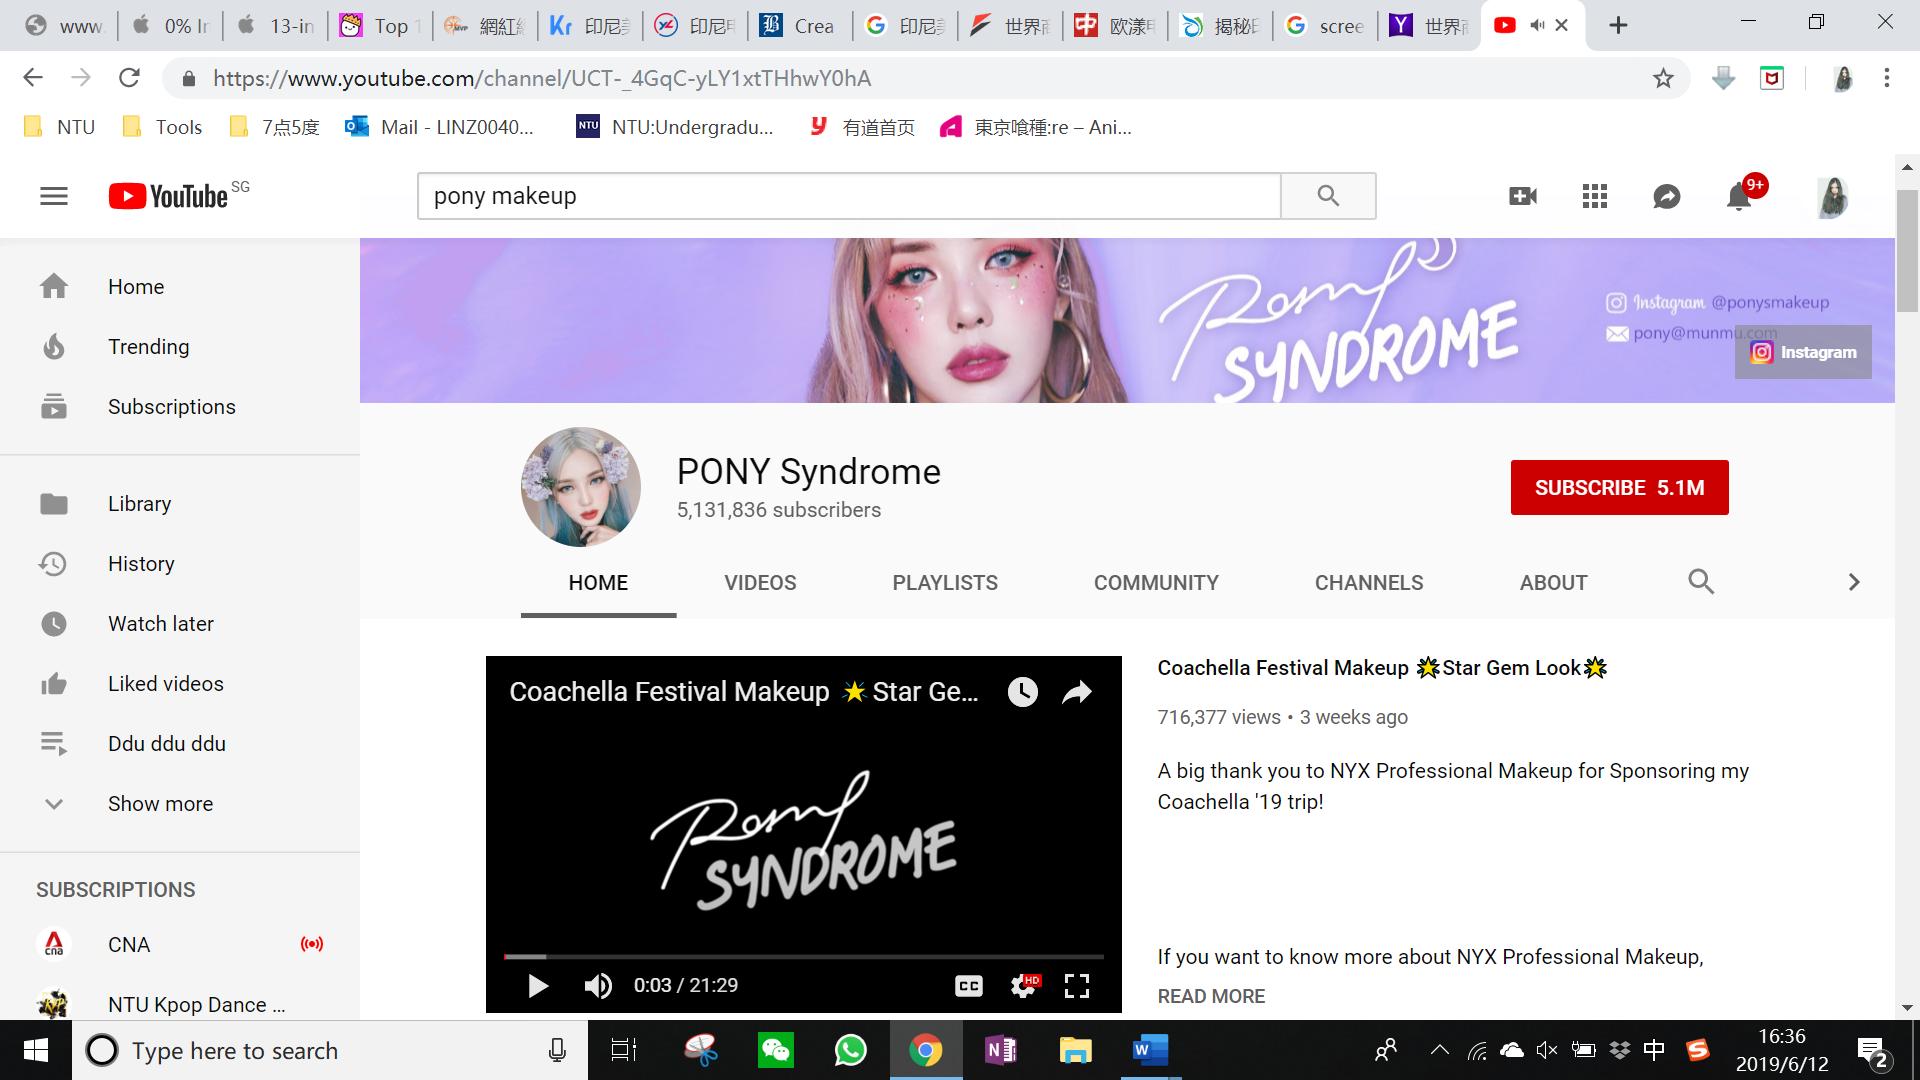Viewport: 1920px width, 1080px height.
Task: Expand Show more in sidebar
Action: click(160, 804)
